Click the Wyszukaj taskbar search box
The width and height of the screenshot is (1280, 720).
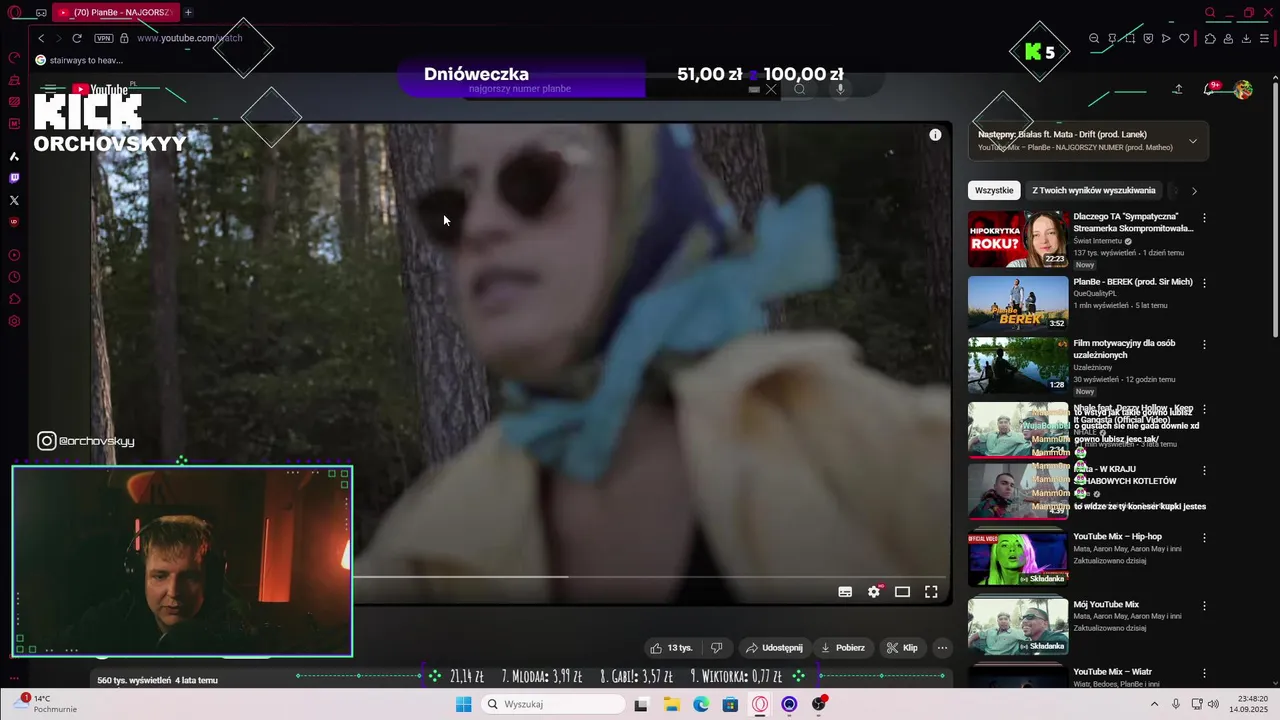pos(553,704)
